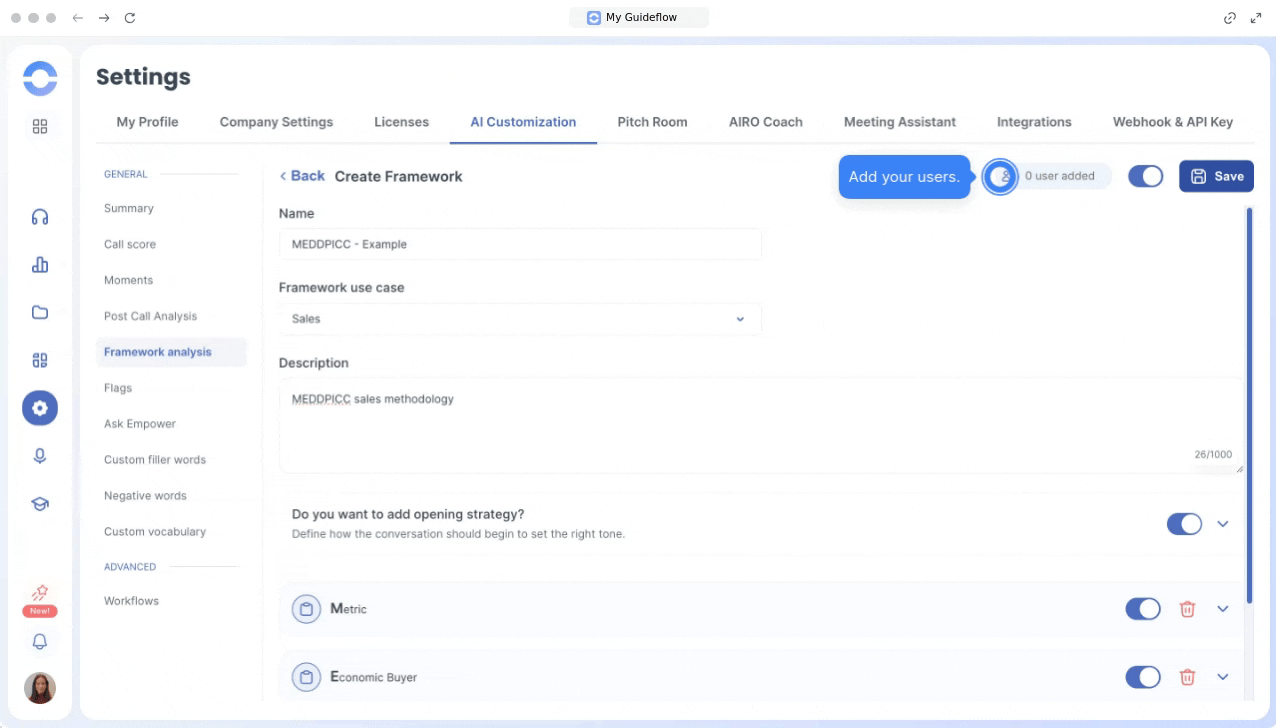Image resolution: width=1276 pixels, height=728 pixels.
Task: Open the Integrations tab
Action: tap(1033, 122)
